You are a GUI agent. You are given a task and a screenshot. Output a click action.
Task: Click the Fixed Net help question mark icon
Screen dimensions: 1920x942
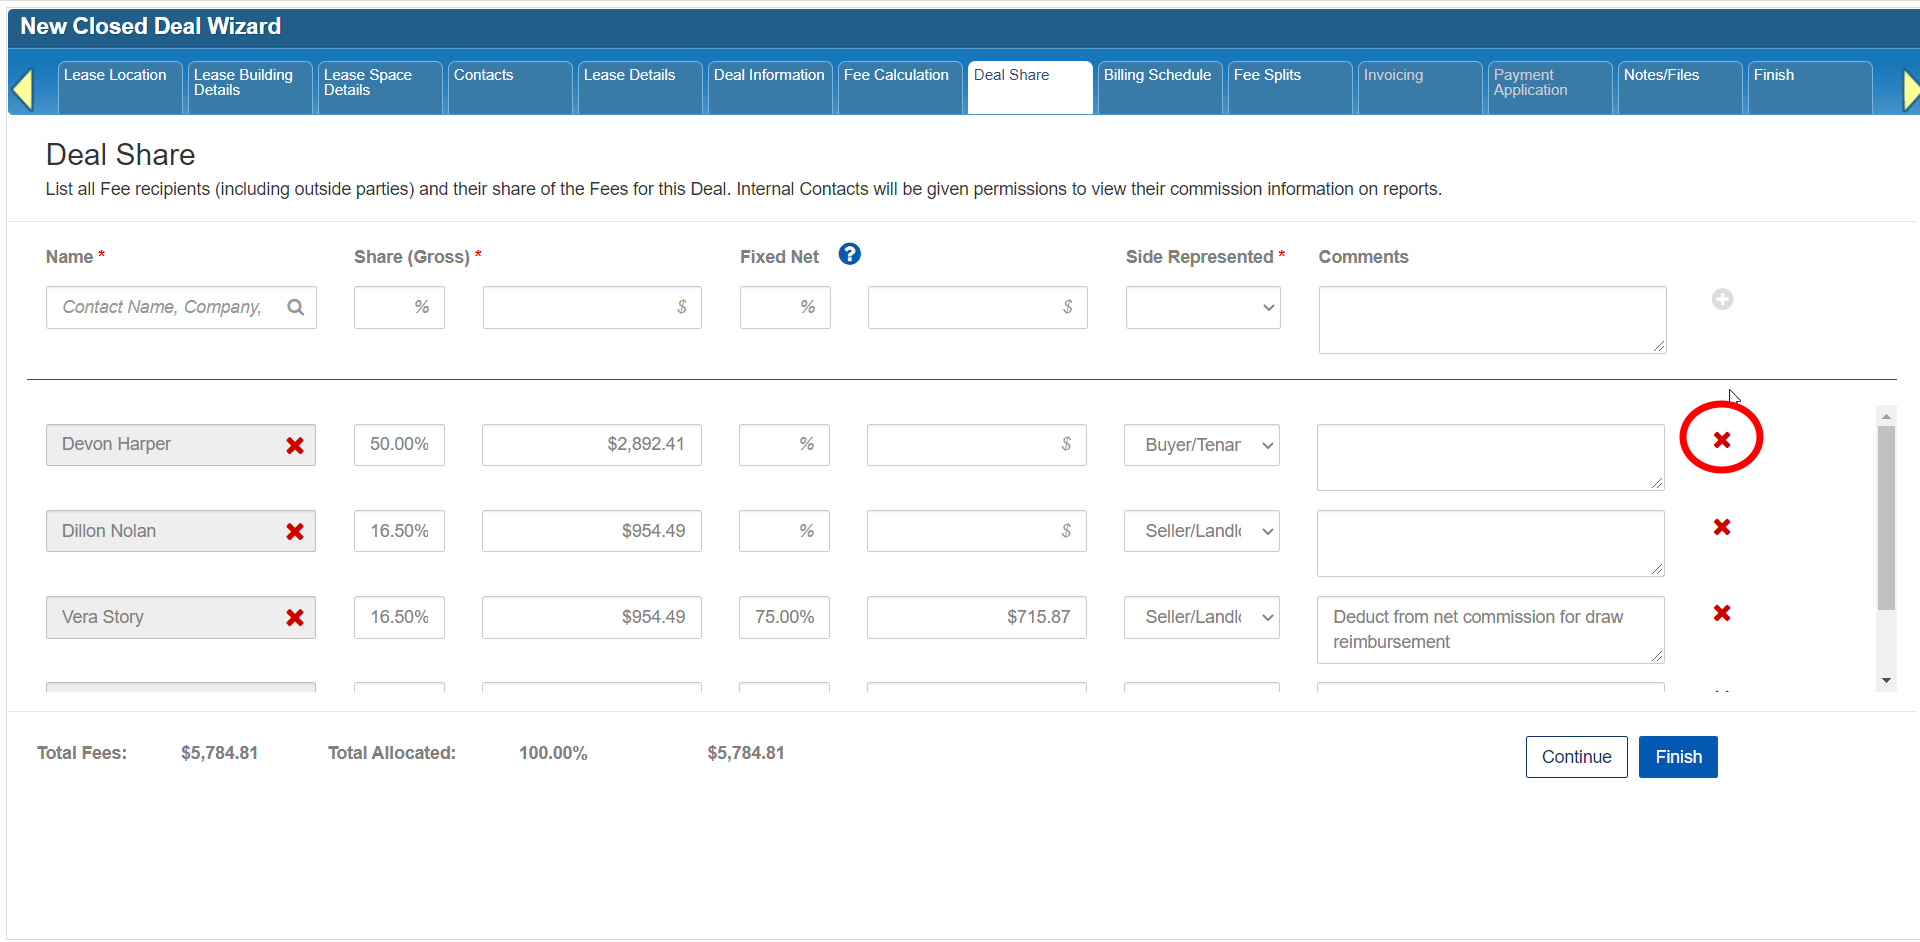[849, 255]
